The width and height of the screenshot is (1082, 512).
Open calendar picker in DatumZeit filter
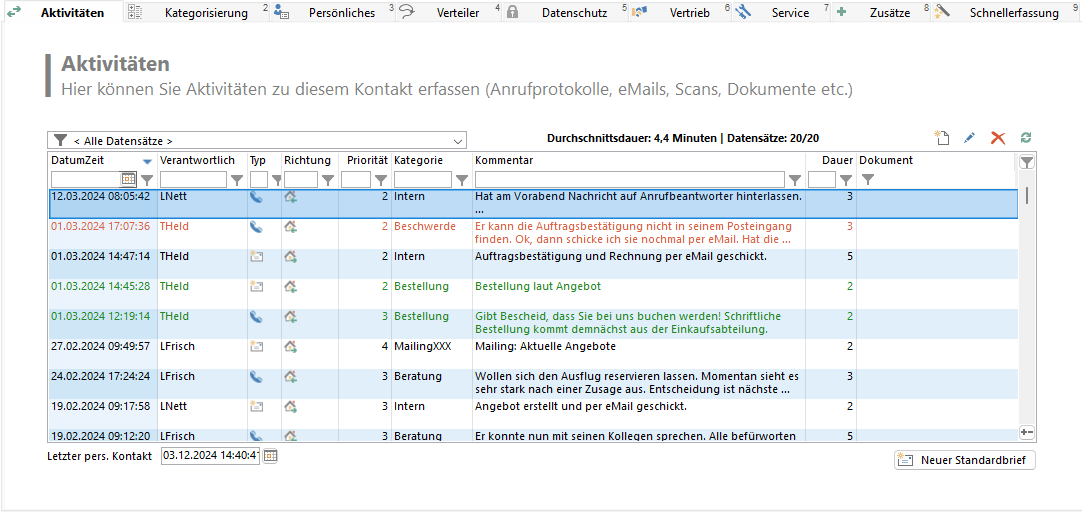[128, 179]
